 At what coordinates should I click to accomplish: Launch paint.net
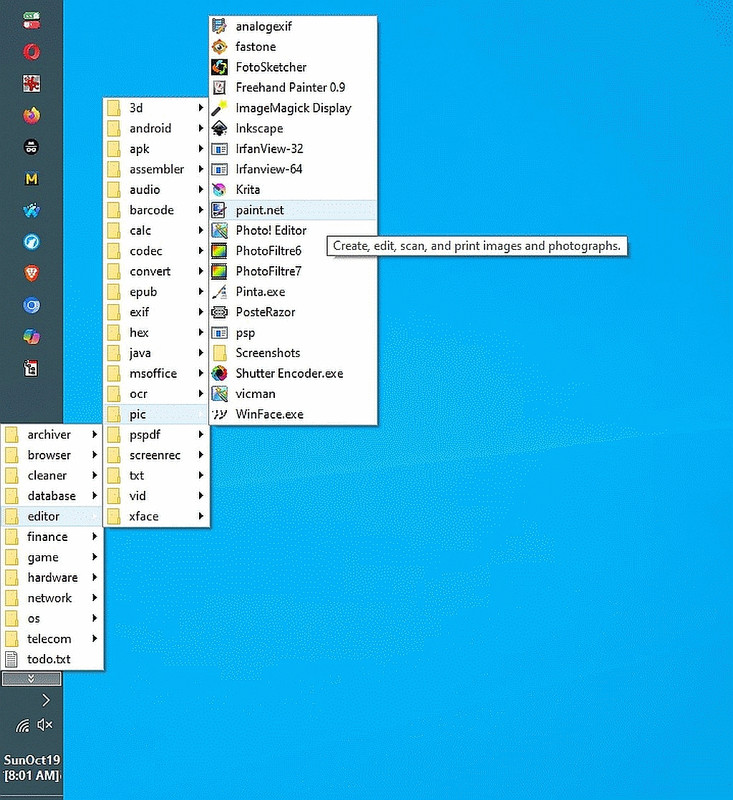click(293, 210)
